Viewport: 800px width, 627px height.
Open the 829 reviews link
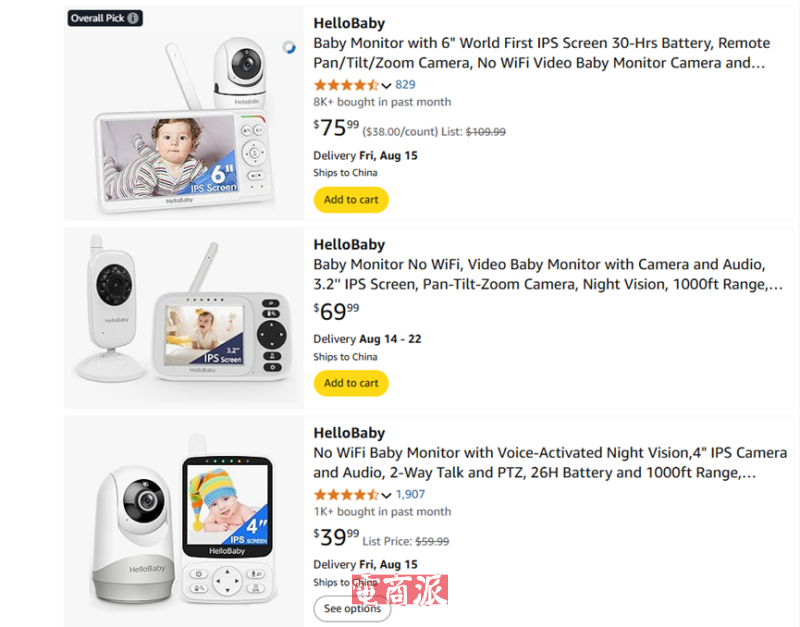[405, 85]
